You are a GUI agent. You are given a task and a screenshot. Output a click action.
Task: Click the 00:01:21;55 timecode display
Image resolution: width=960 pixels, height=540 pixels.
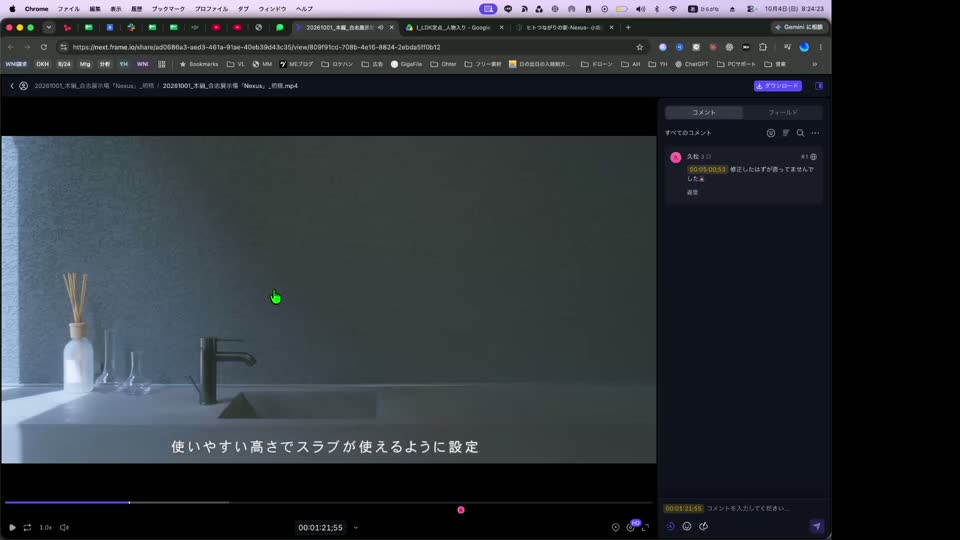click(x=320, y=527)
